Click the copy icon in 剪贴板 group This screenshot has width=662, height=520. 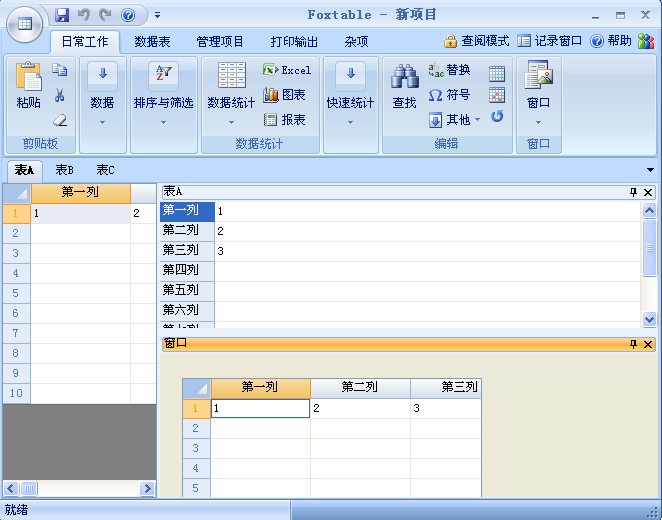[x=60, y=70]
